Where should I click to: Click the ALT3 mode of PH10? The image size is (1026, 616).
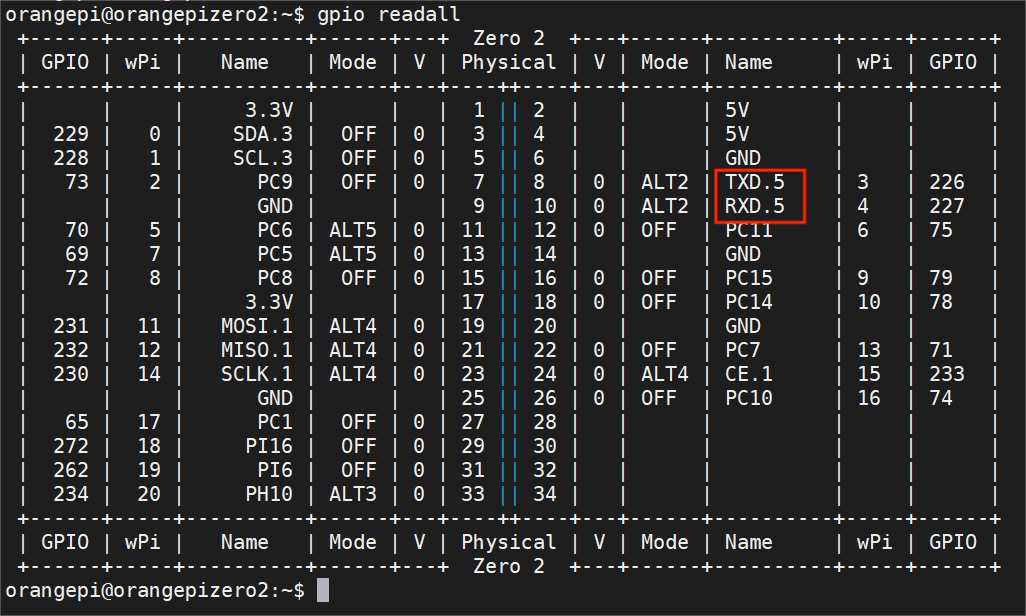(x=353, y=494)
